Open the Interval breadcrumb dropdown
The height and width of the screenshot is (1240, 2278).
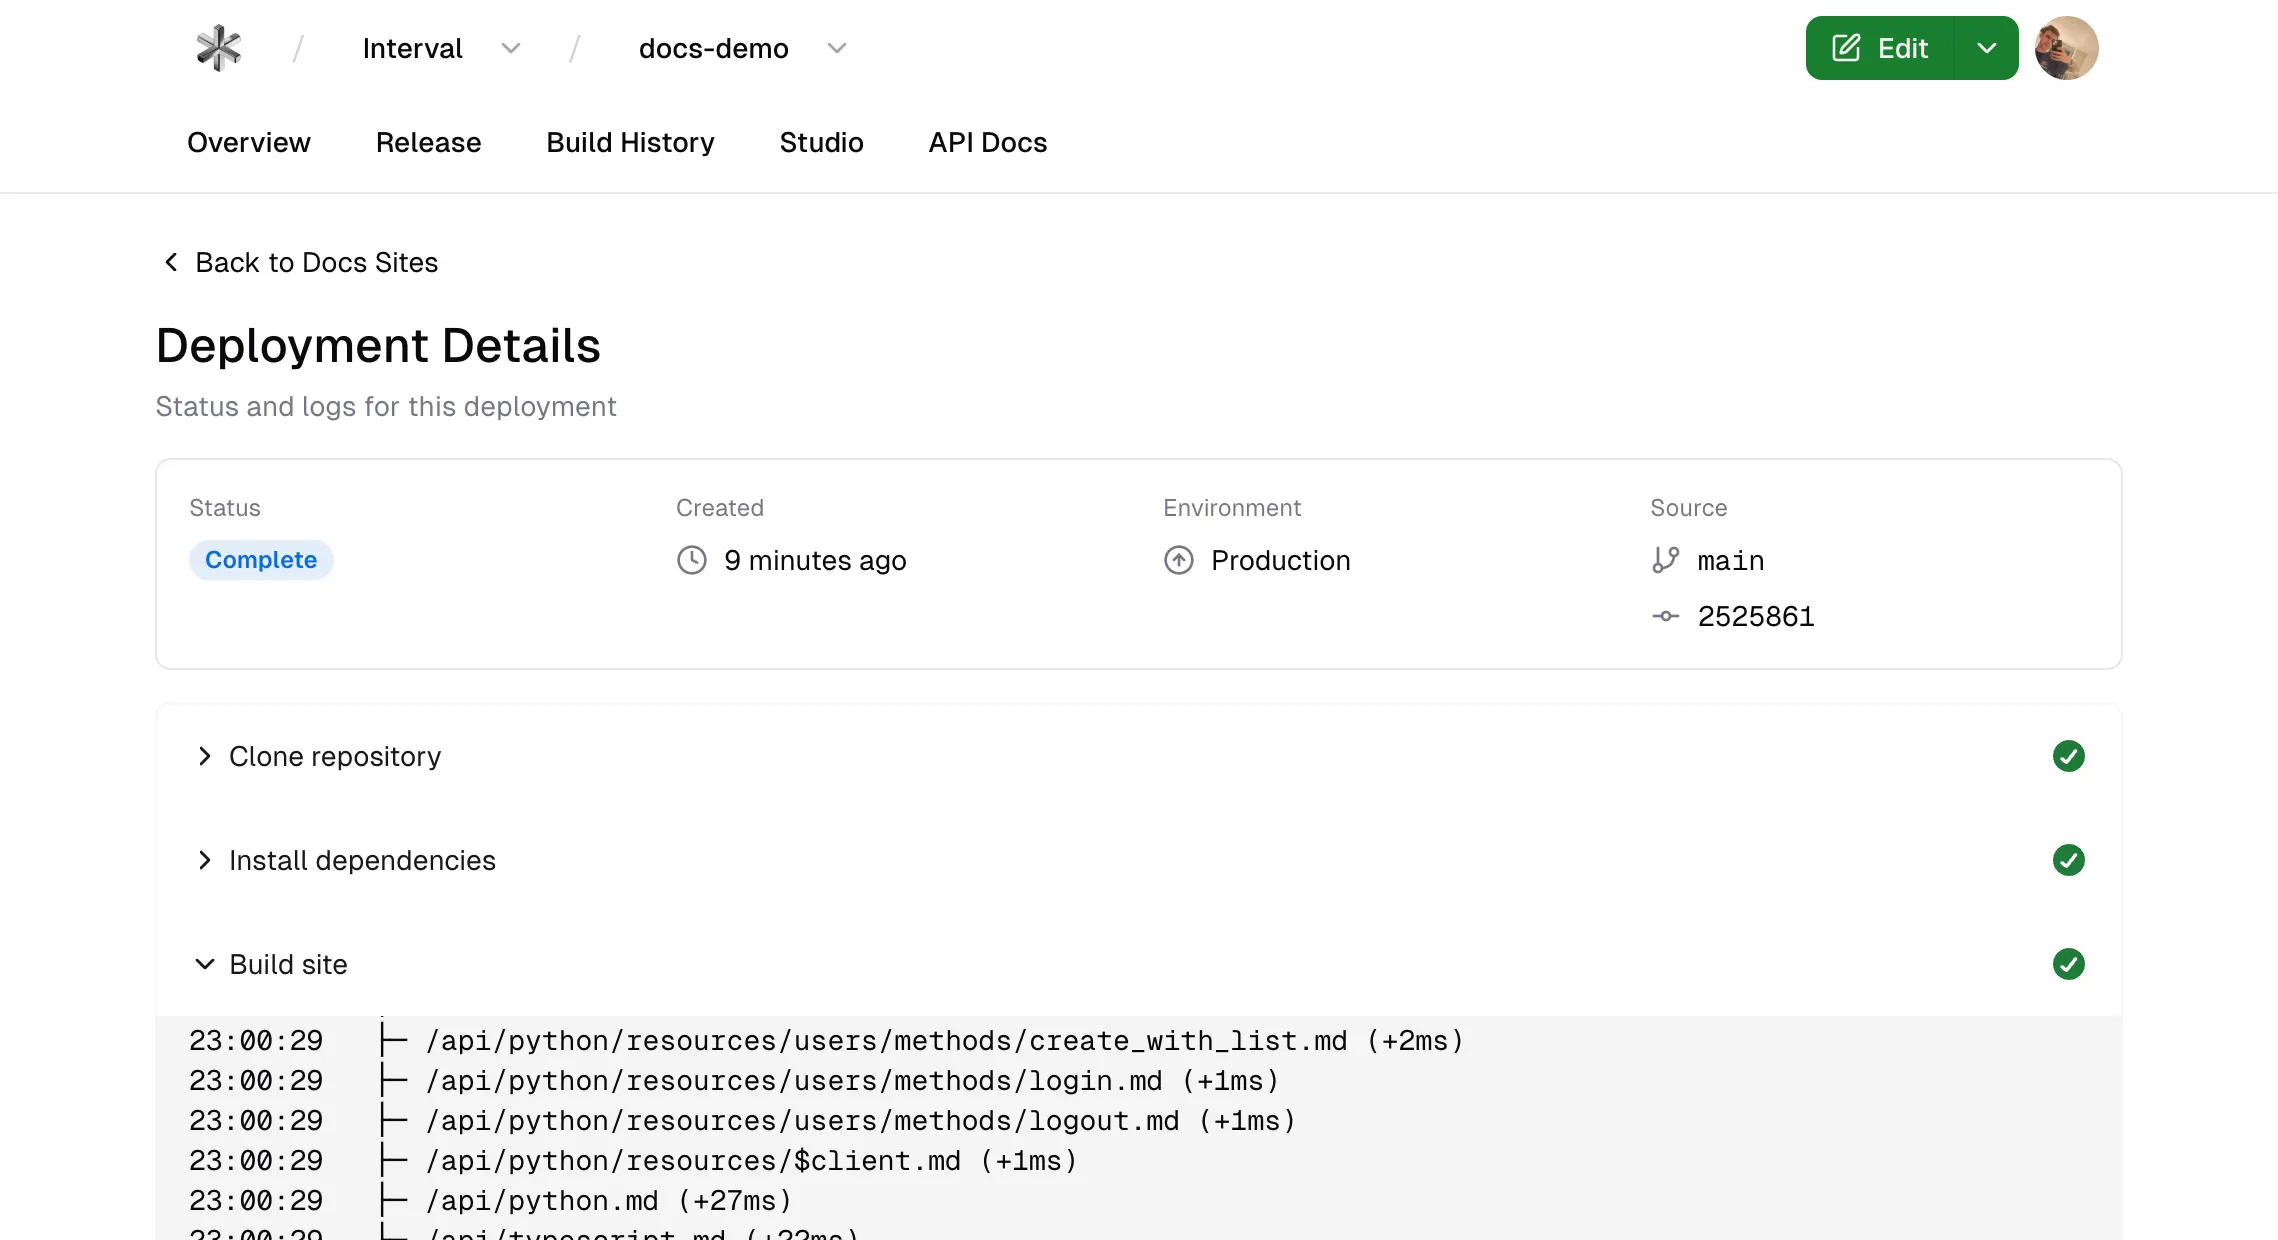(511, 48)
